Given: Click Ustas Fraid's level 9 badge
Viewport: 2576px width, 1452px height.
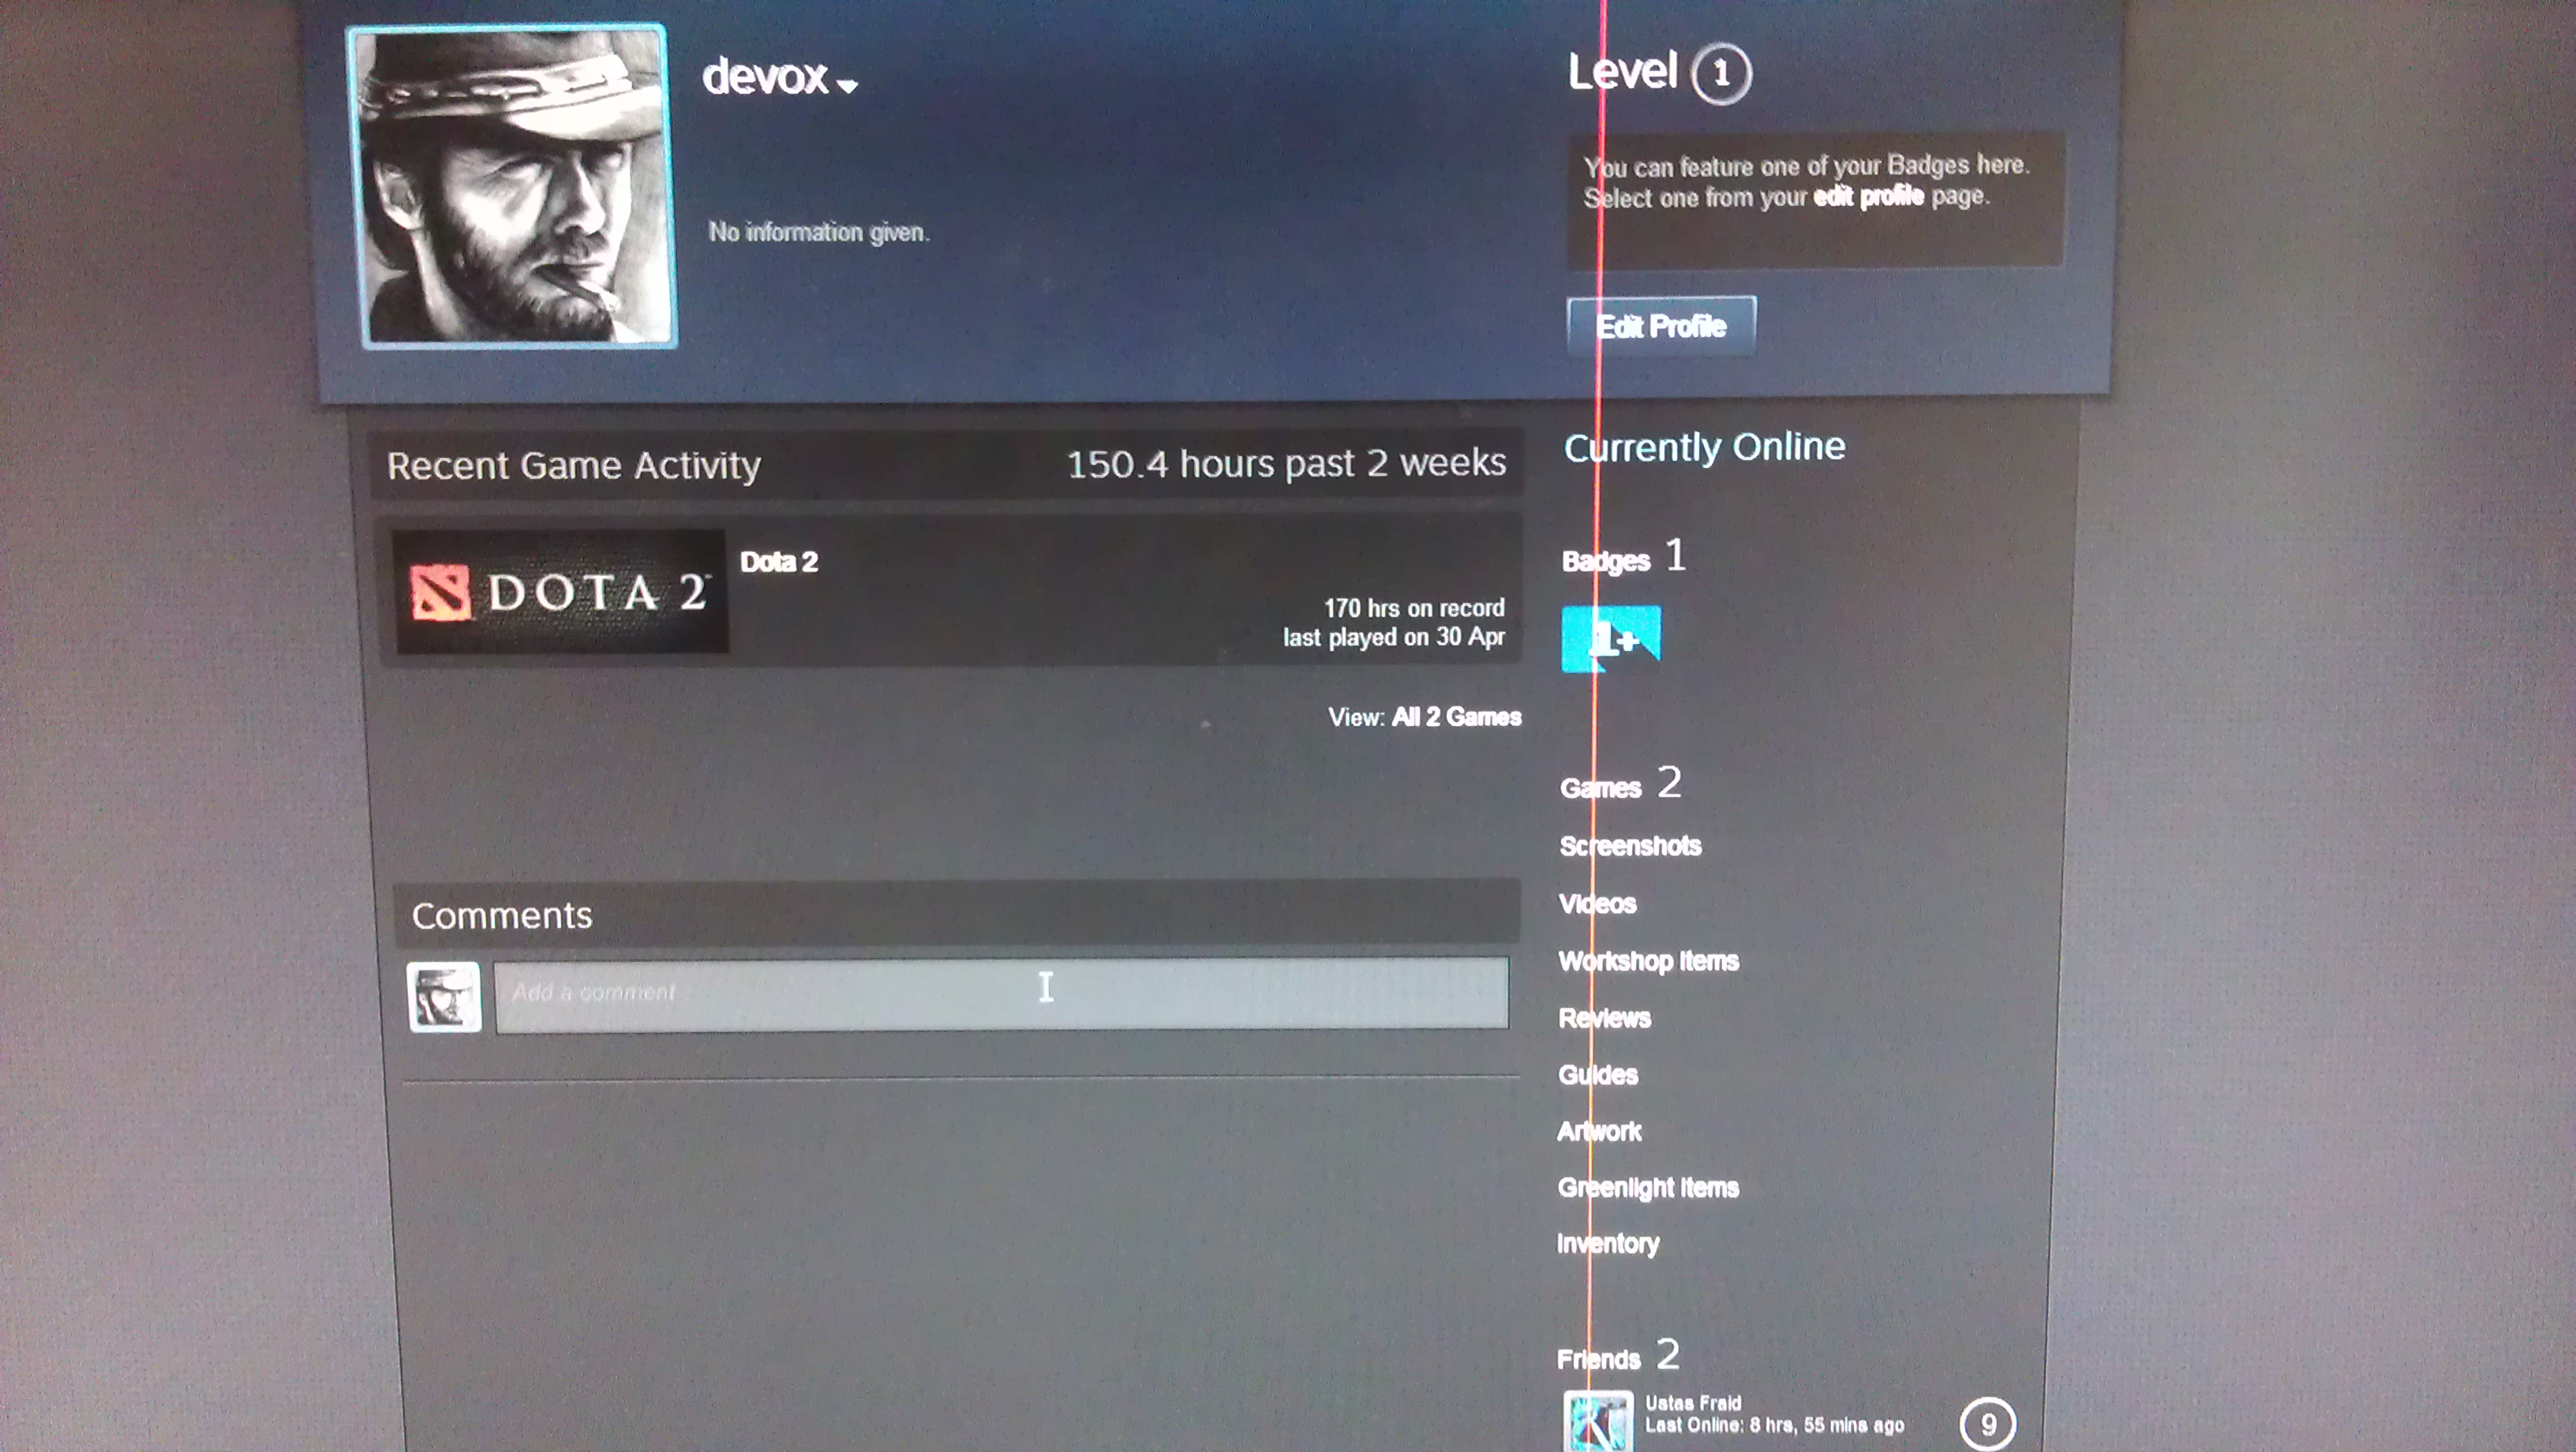Looking at the screenshot, I should pyautogui.click(x=1988, y=1424).
